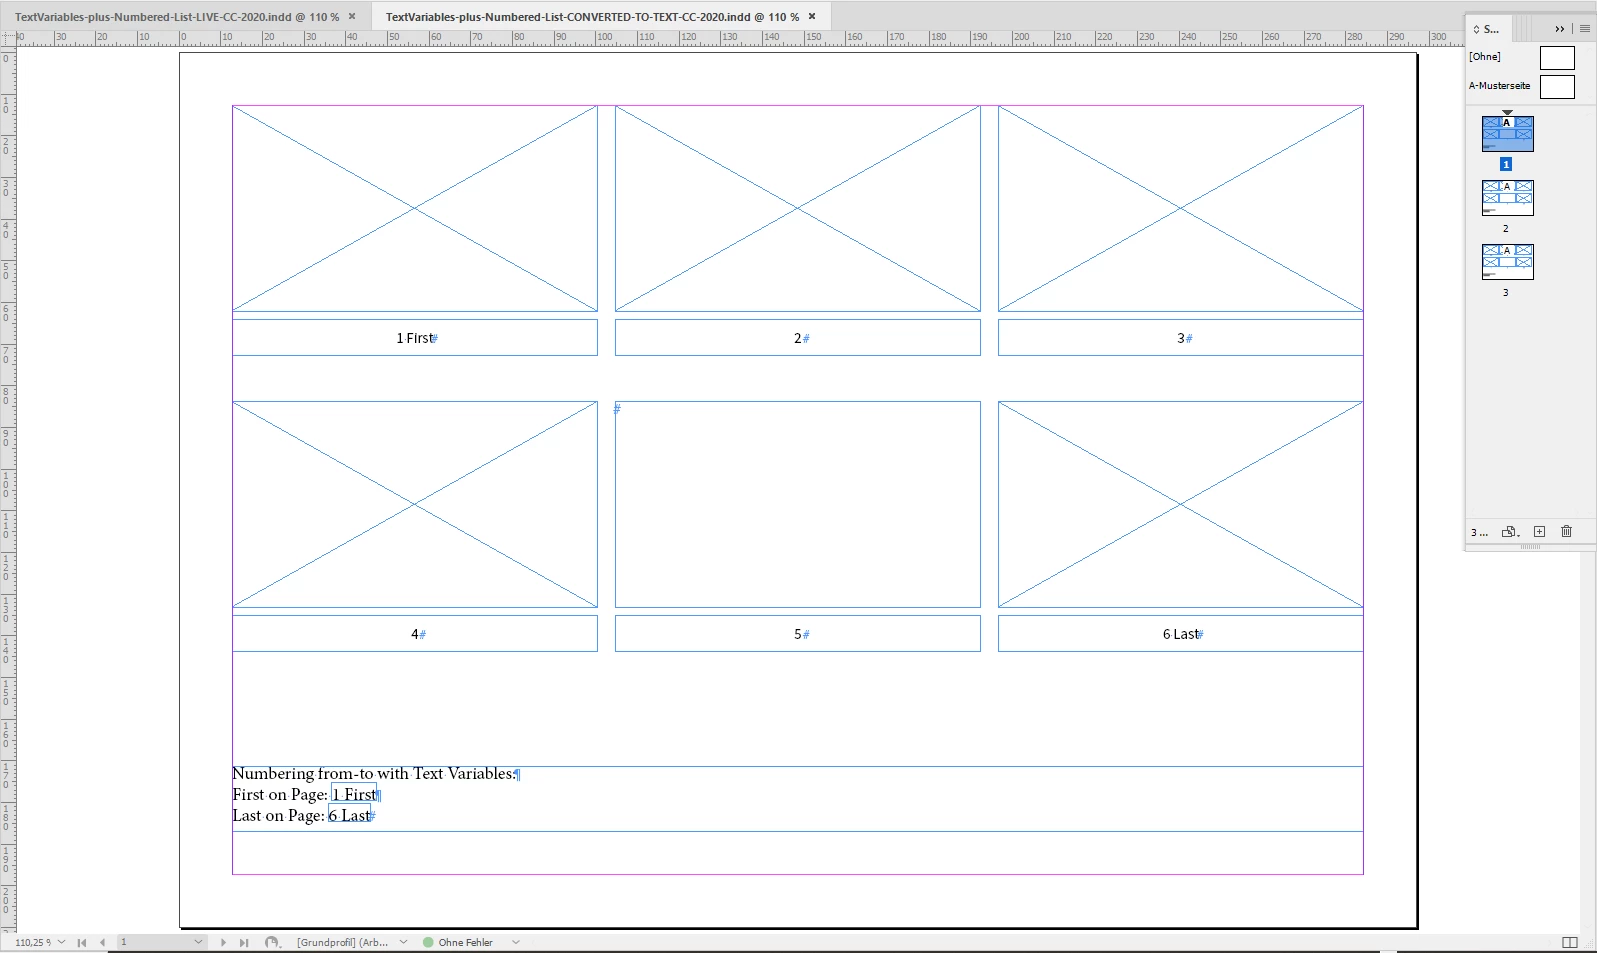Open the zoom level dropdown
Image resolution: width=1597 pixels, height=953 pixels.
62,942
